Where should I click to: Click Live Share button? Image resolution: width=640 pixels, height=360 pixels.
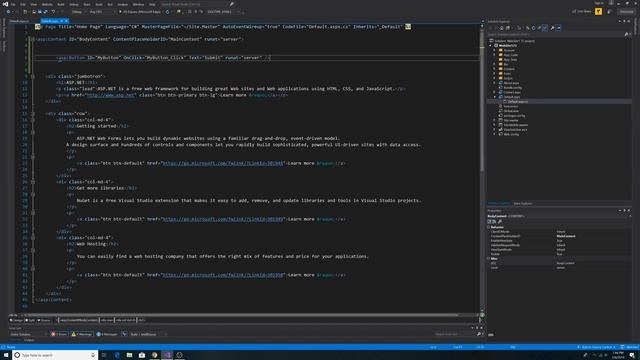pyautogui.click(x=582, y=11)
